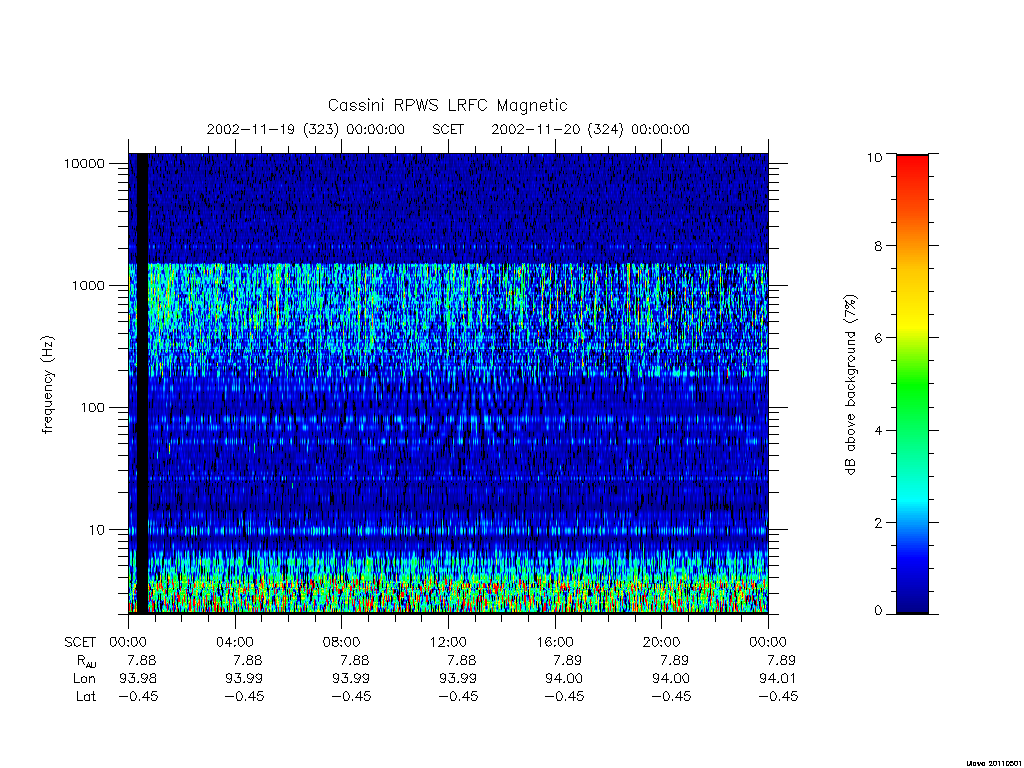Click the 04:00 SCET time tick label
This screenshot has height=768, width=1024.
click(234, 642)
